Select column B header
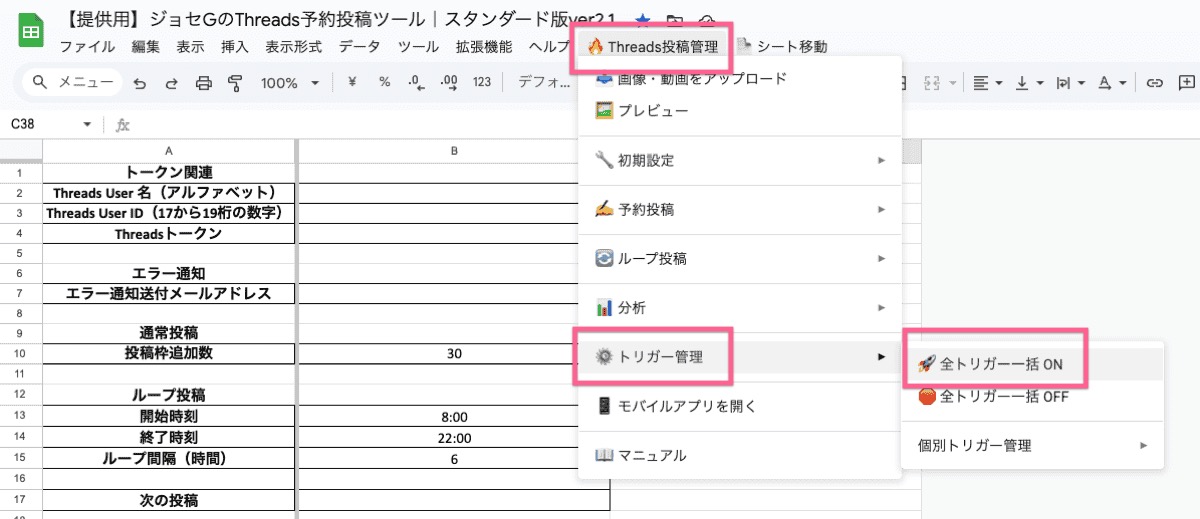The height and width of the screenshot is (519, 1200). point(454,151)
